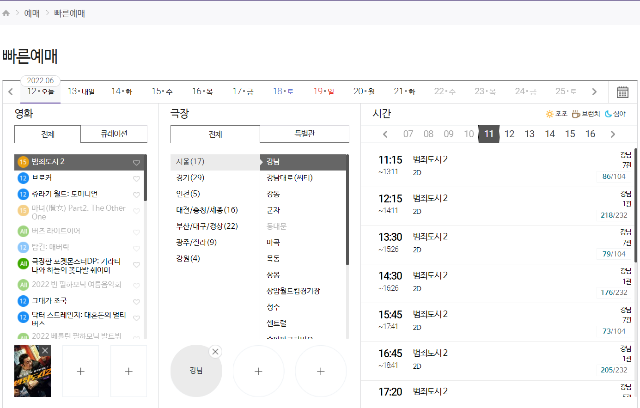Select date 18 토
Viewport: 640px width, 408px height.
coord(283,91)
